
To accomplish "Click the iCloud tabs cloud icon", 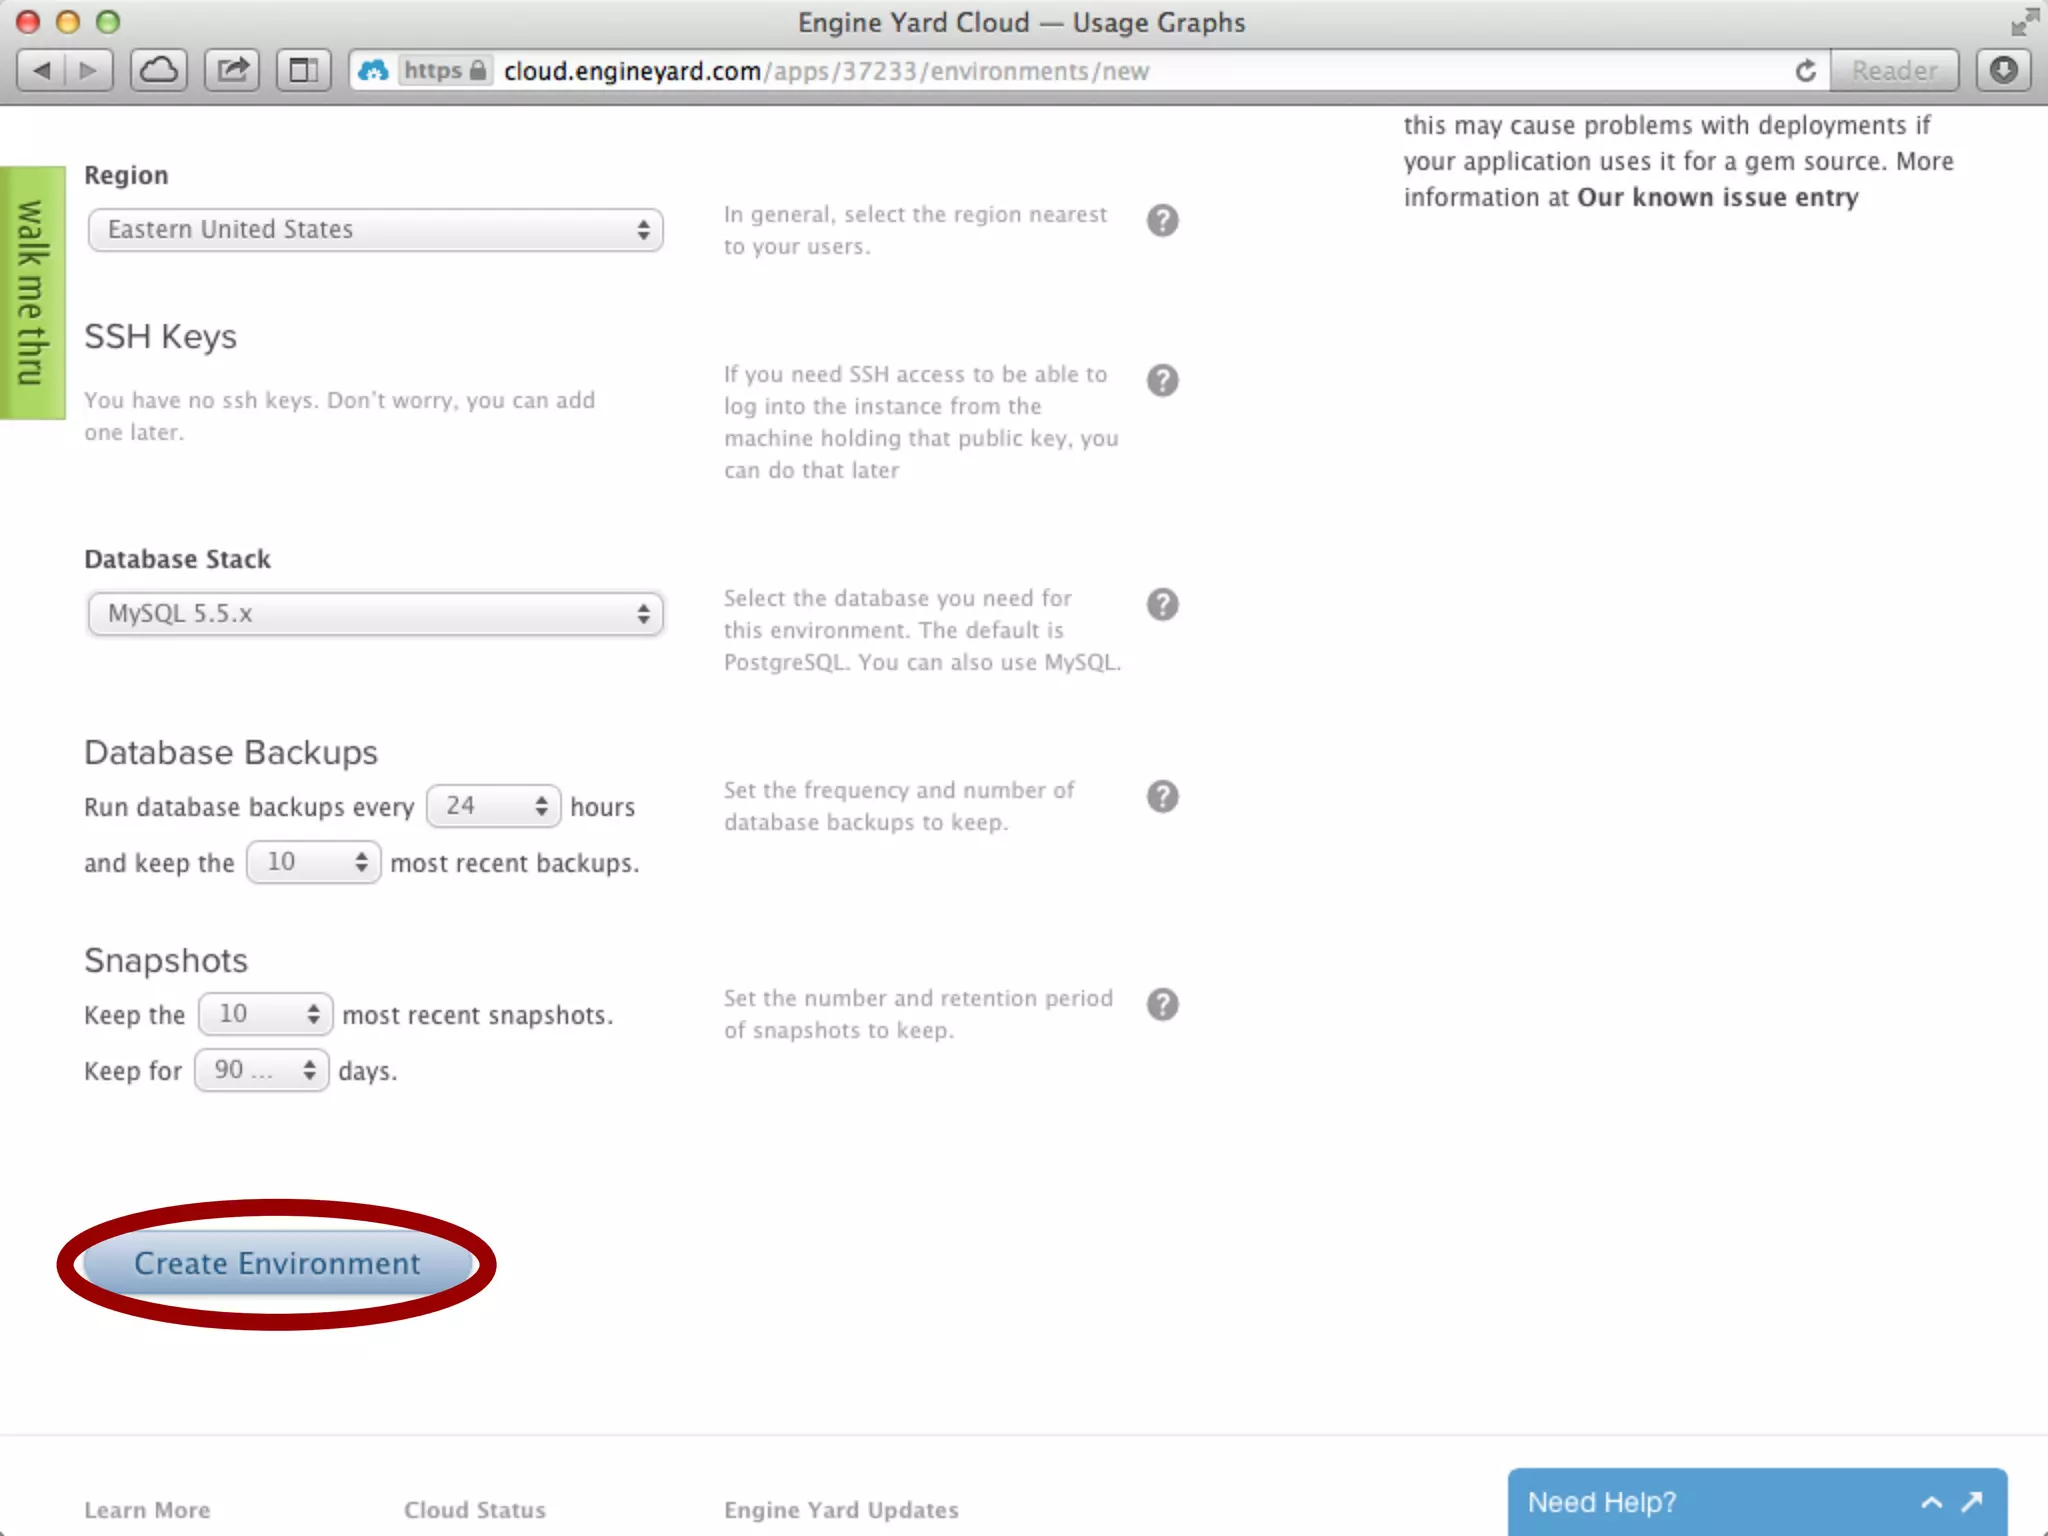I will 159,70.
